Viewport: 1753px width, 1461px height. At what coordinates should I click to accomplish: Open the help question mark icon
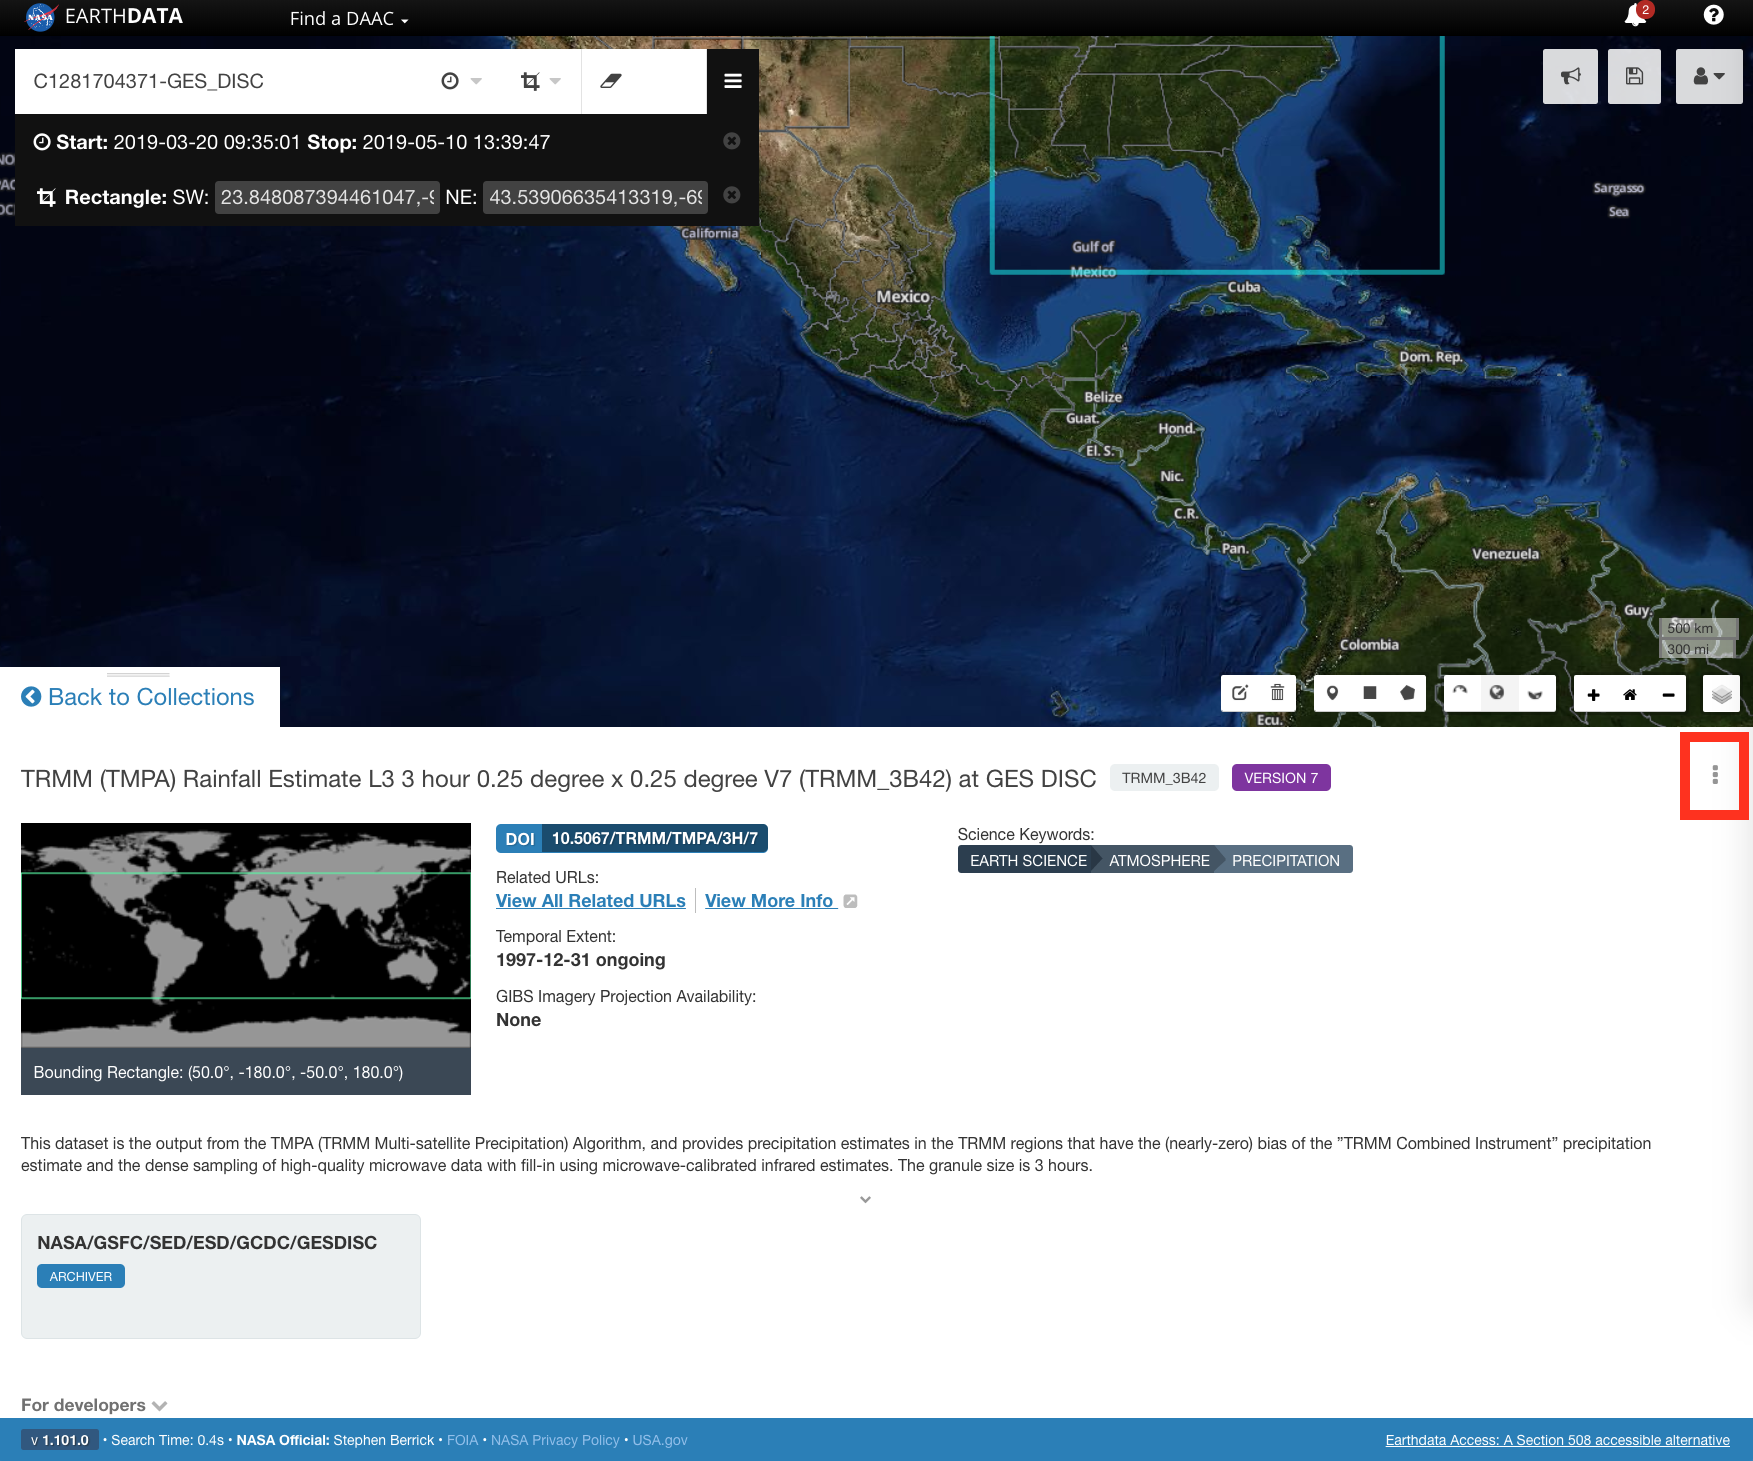tap(1714, 15)
